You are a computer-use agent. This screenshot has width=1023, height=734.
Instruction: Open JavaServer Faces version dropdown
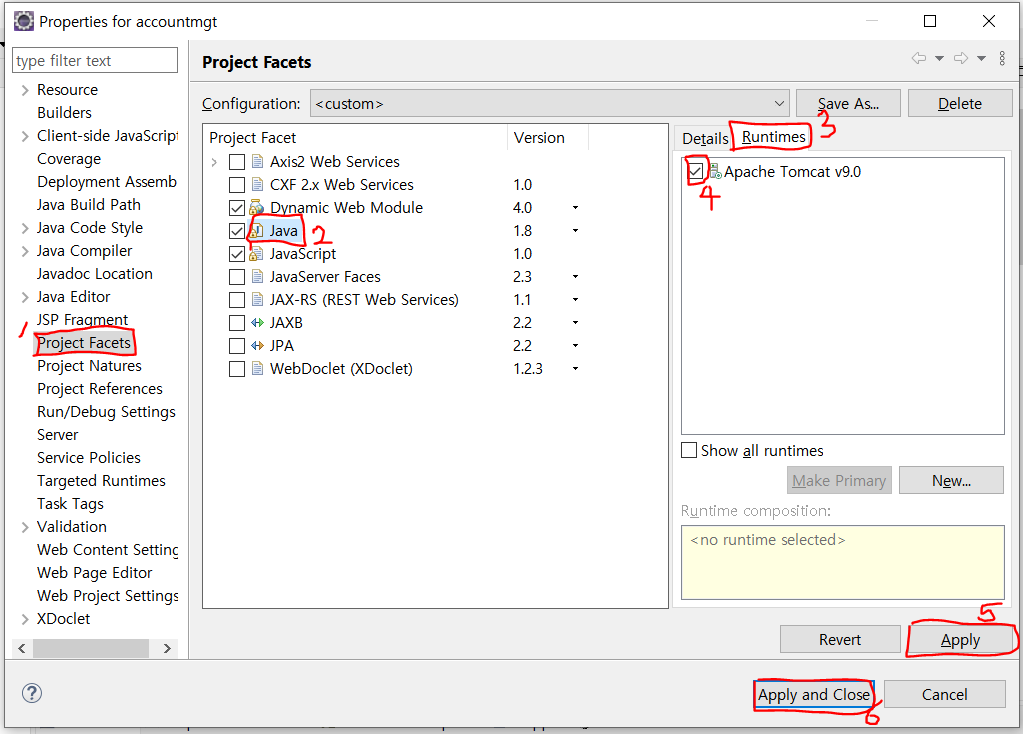575,277
